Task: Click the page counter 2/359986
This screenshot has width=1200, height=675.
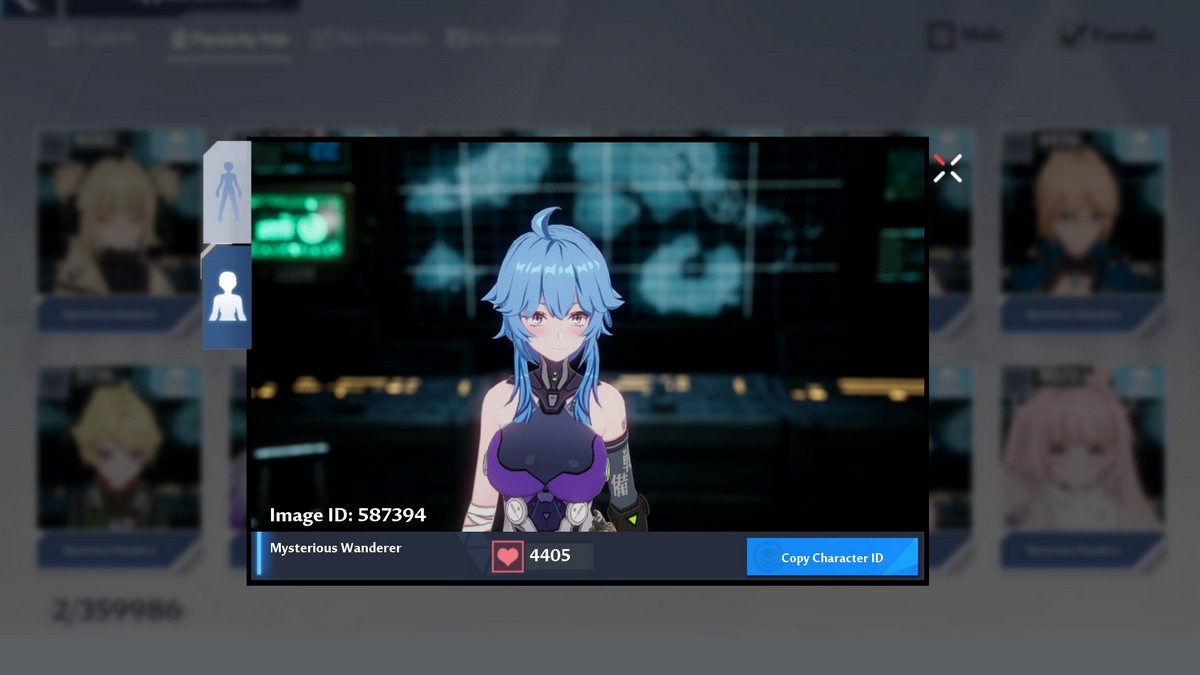Action: pyautogui.click(x=118, y=610)
